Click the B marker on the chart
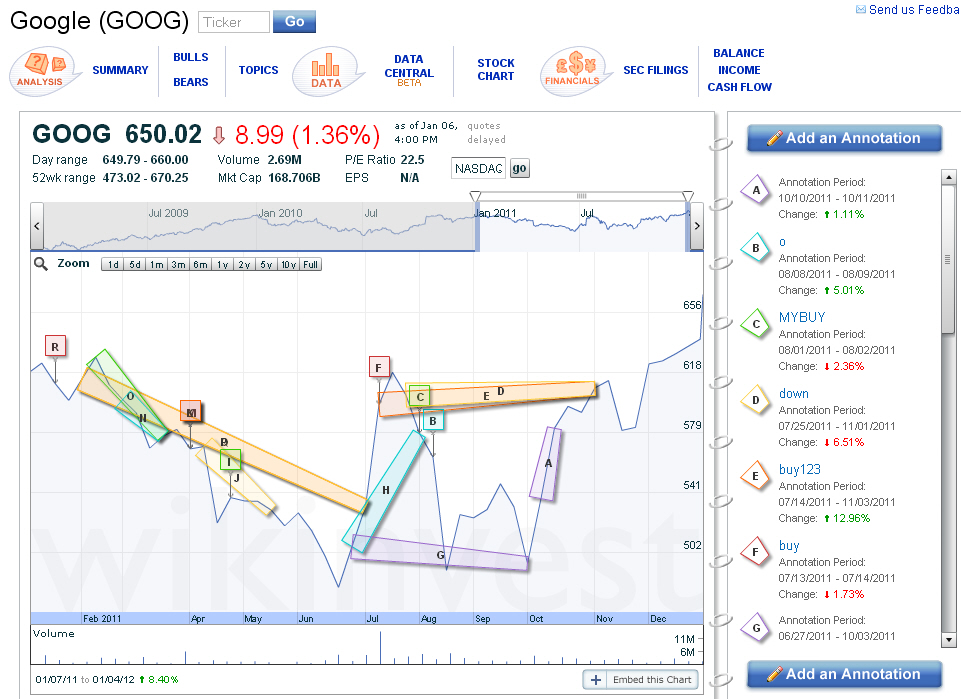961x699 pixels. tap(433, 421)
